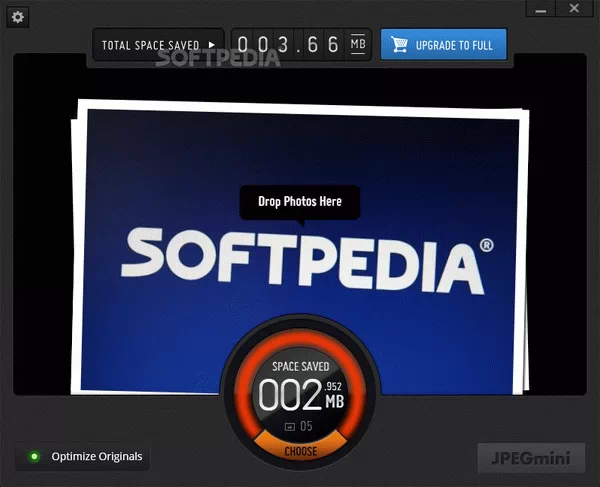Click the MB unit indicator in counter
The width and height of the screenshot is (600, 487).
click(x=358, y=45)
